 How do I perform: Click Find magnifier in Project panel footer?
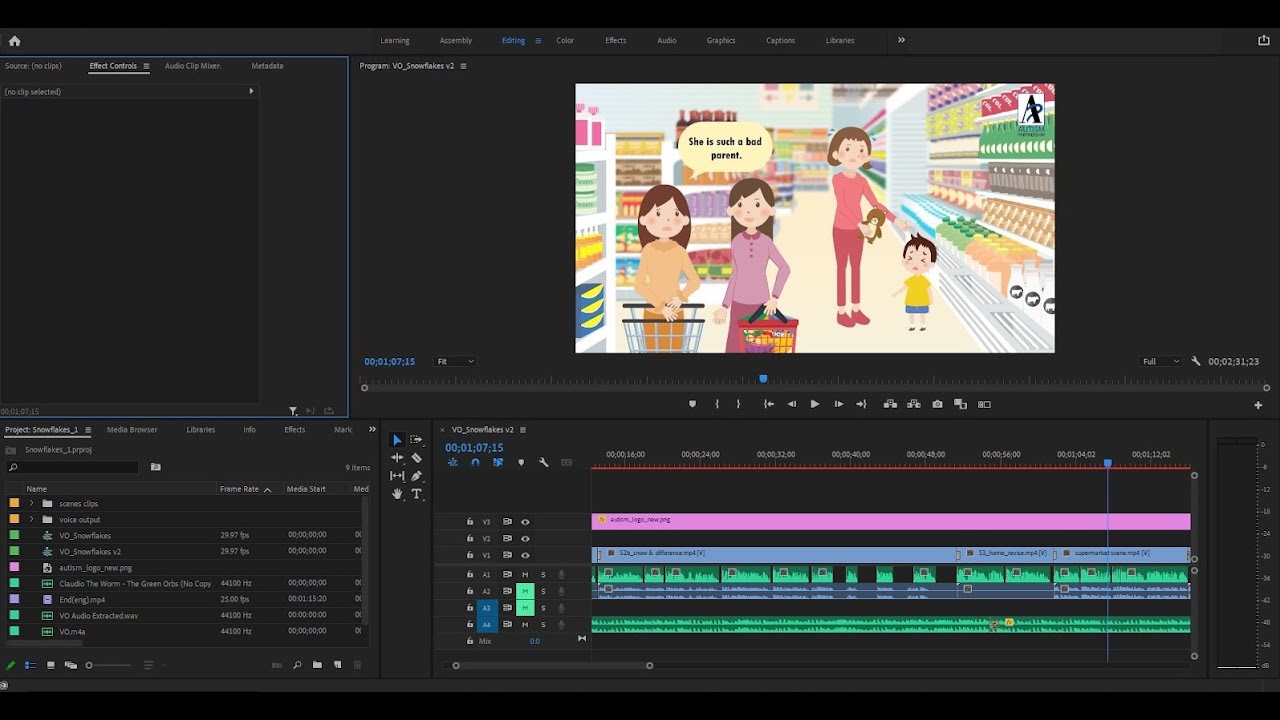coord(297,665)
